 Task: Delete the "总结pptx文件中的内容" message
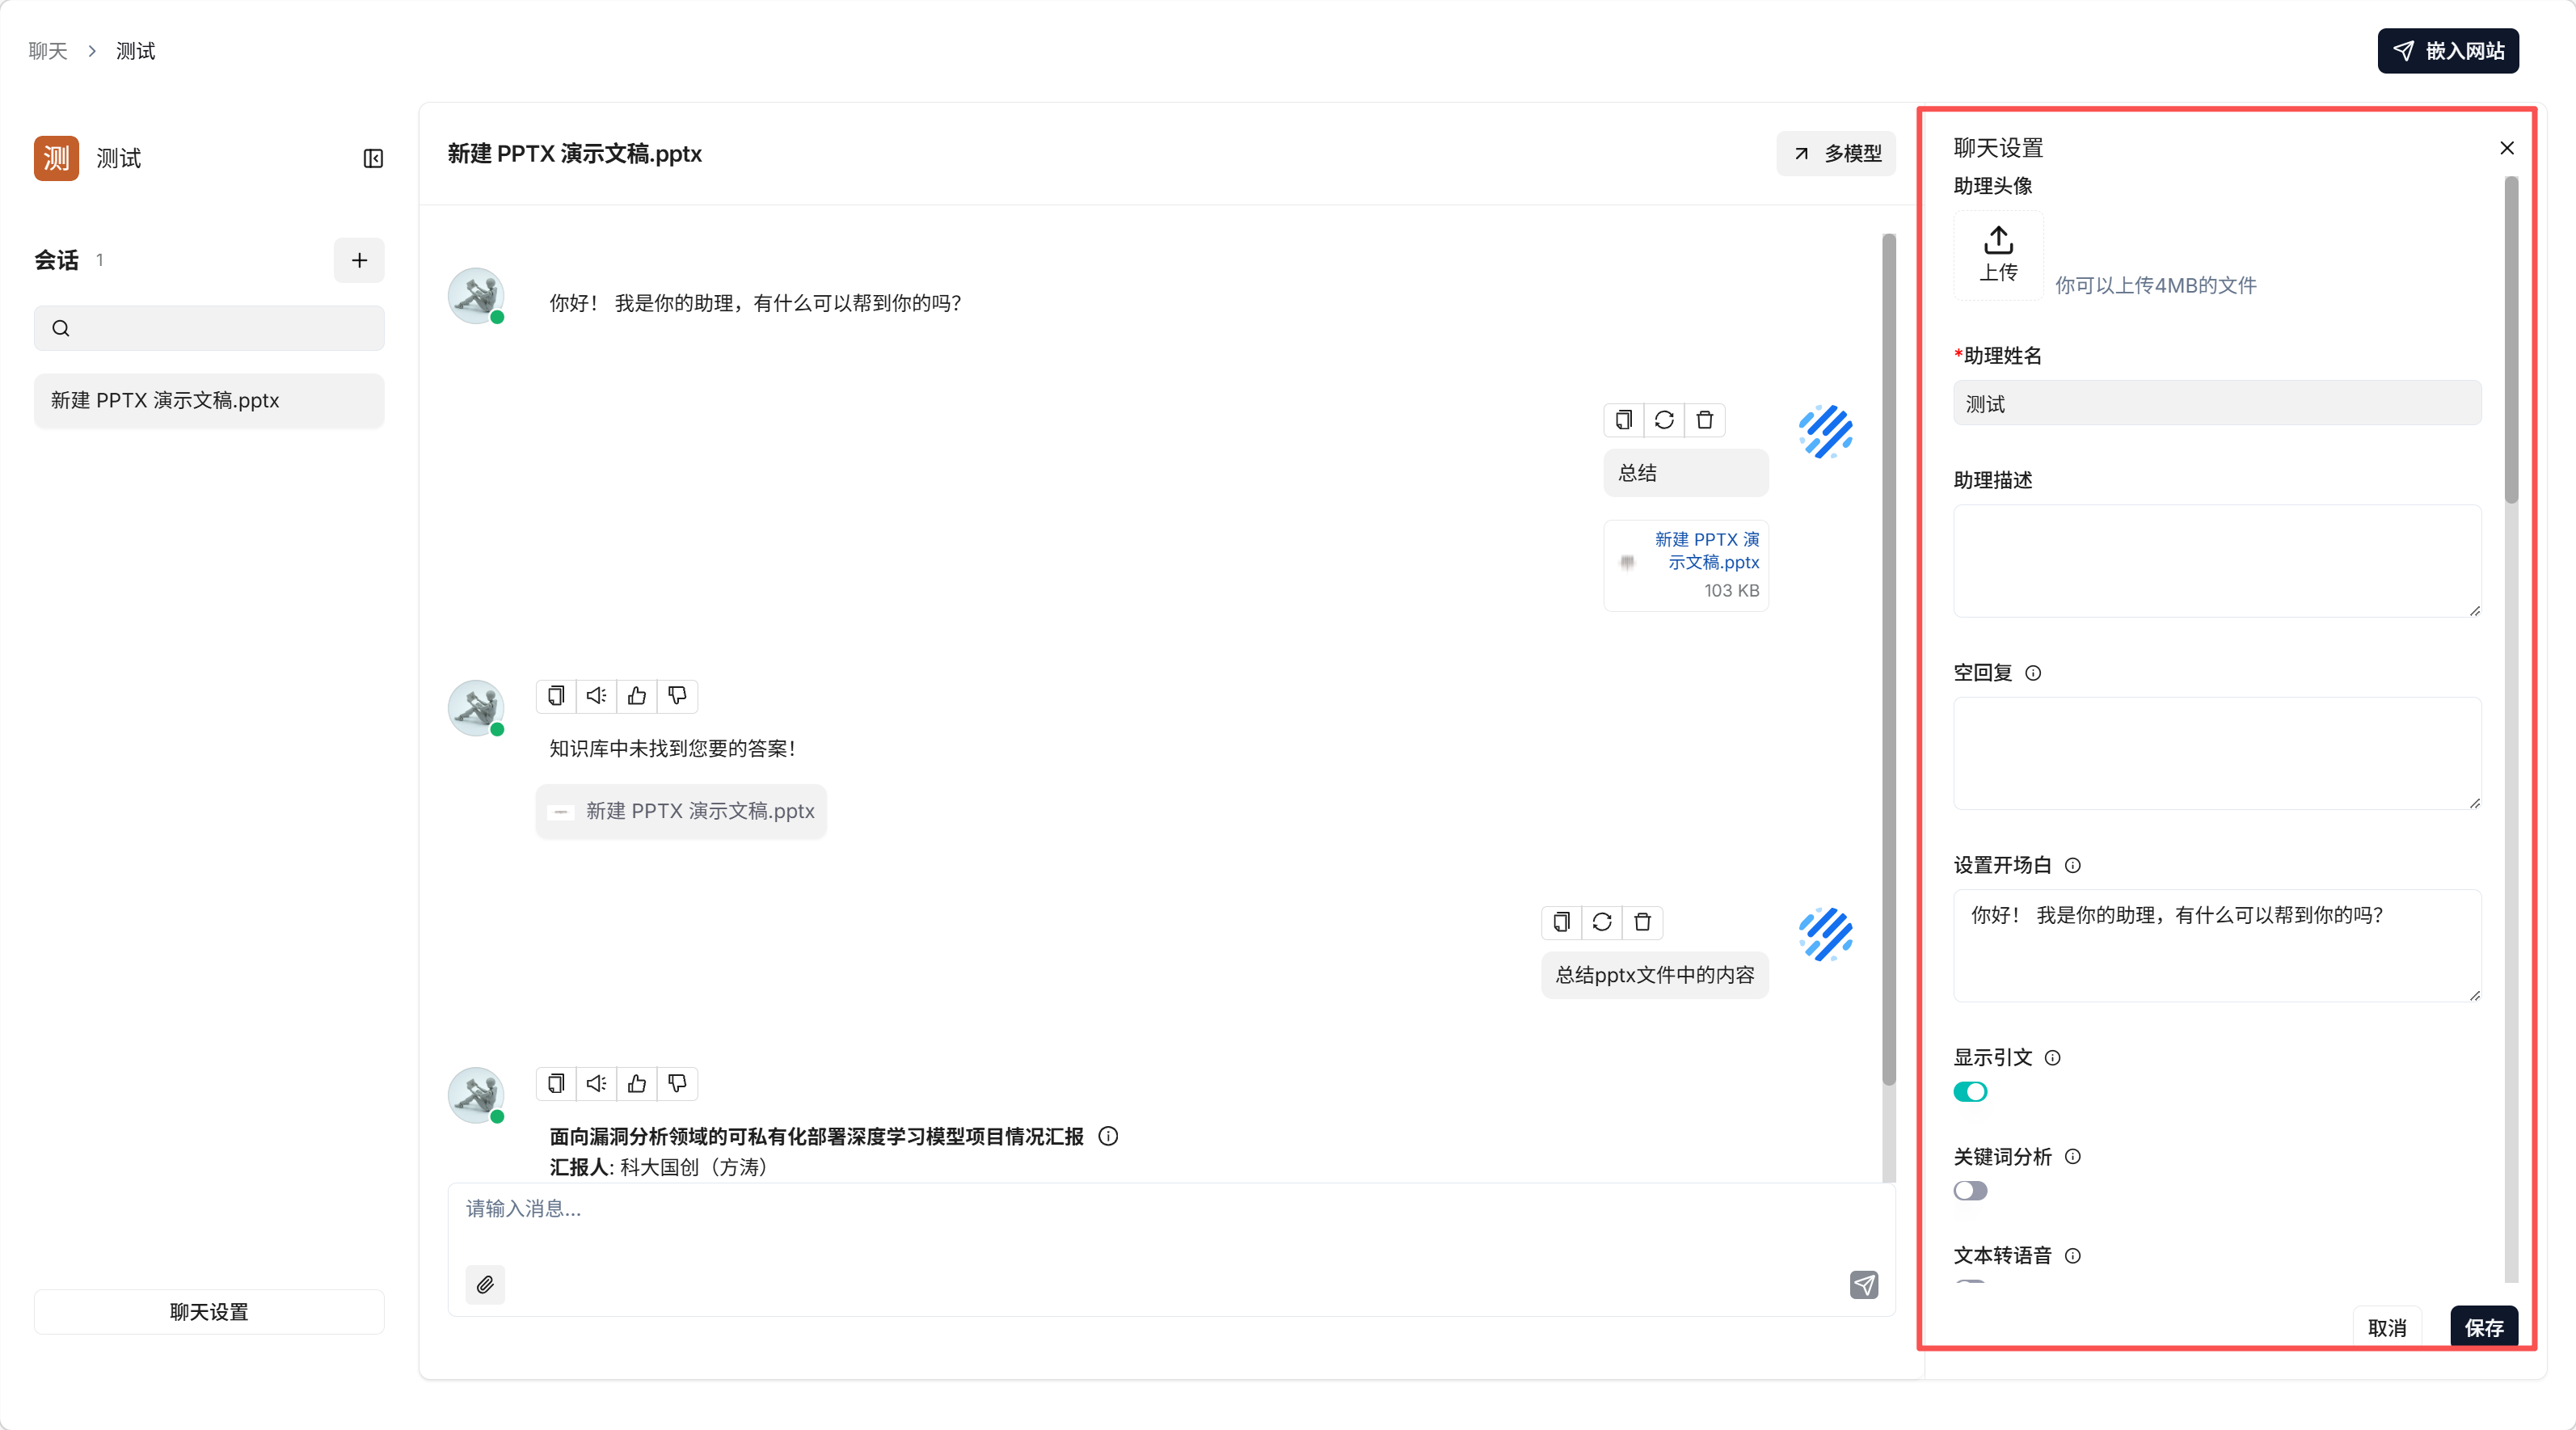1641,922
